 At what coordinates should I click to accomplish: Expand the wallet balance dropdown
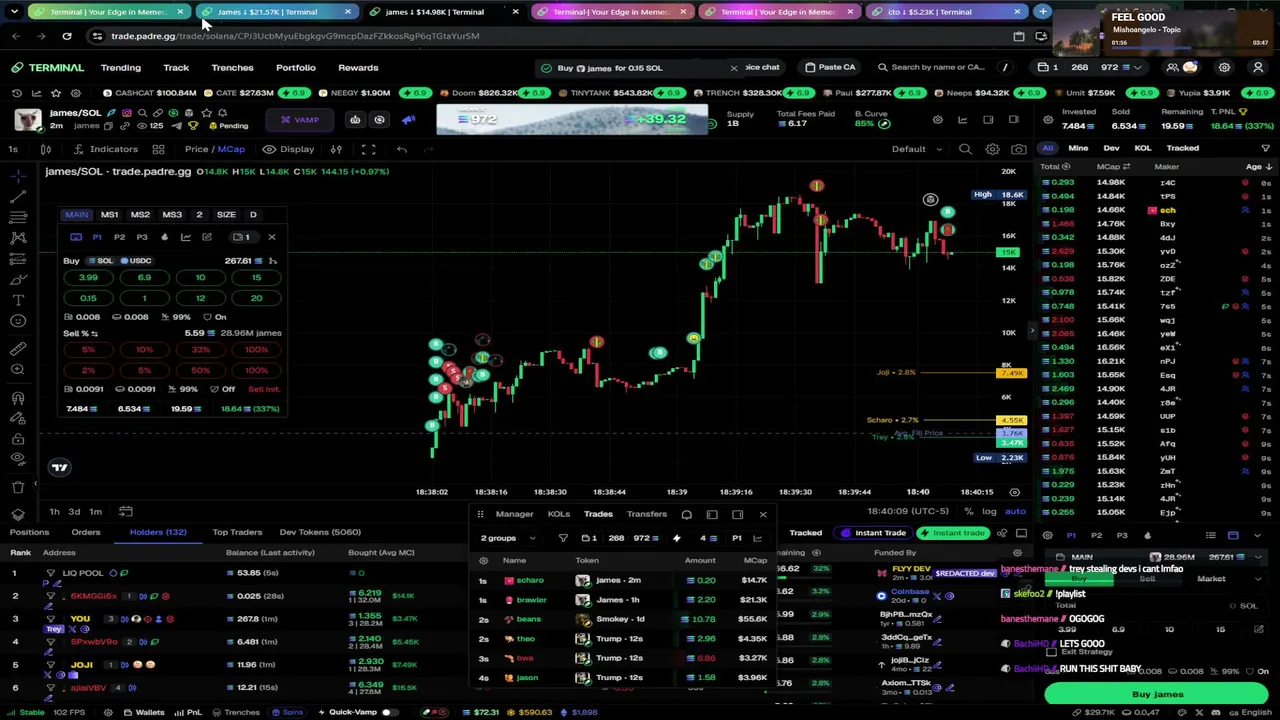tap(1138, 68)
